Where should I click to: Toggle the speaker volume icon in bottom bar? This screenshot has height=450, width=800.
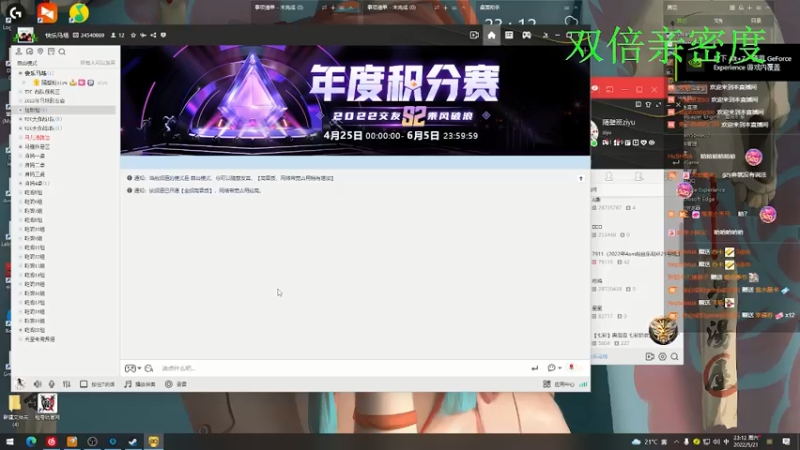tap(37, 384)
